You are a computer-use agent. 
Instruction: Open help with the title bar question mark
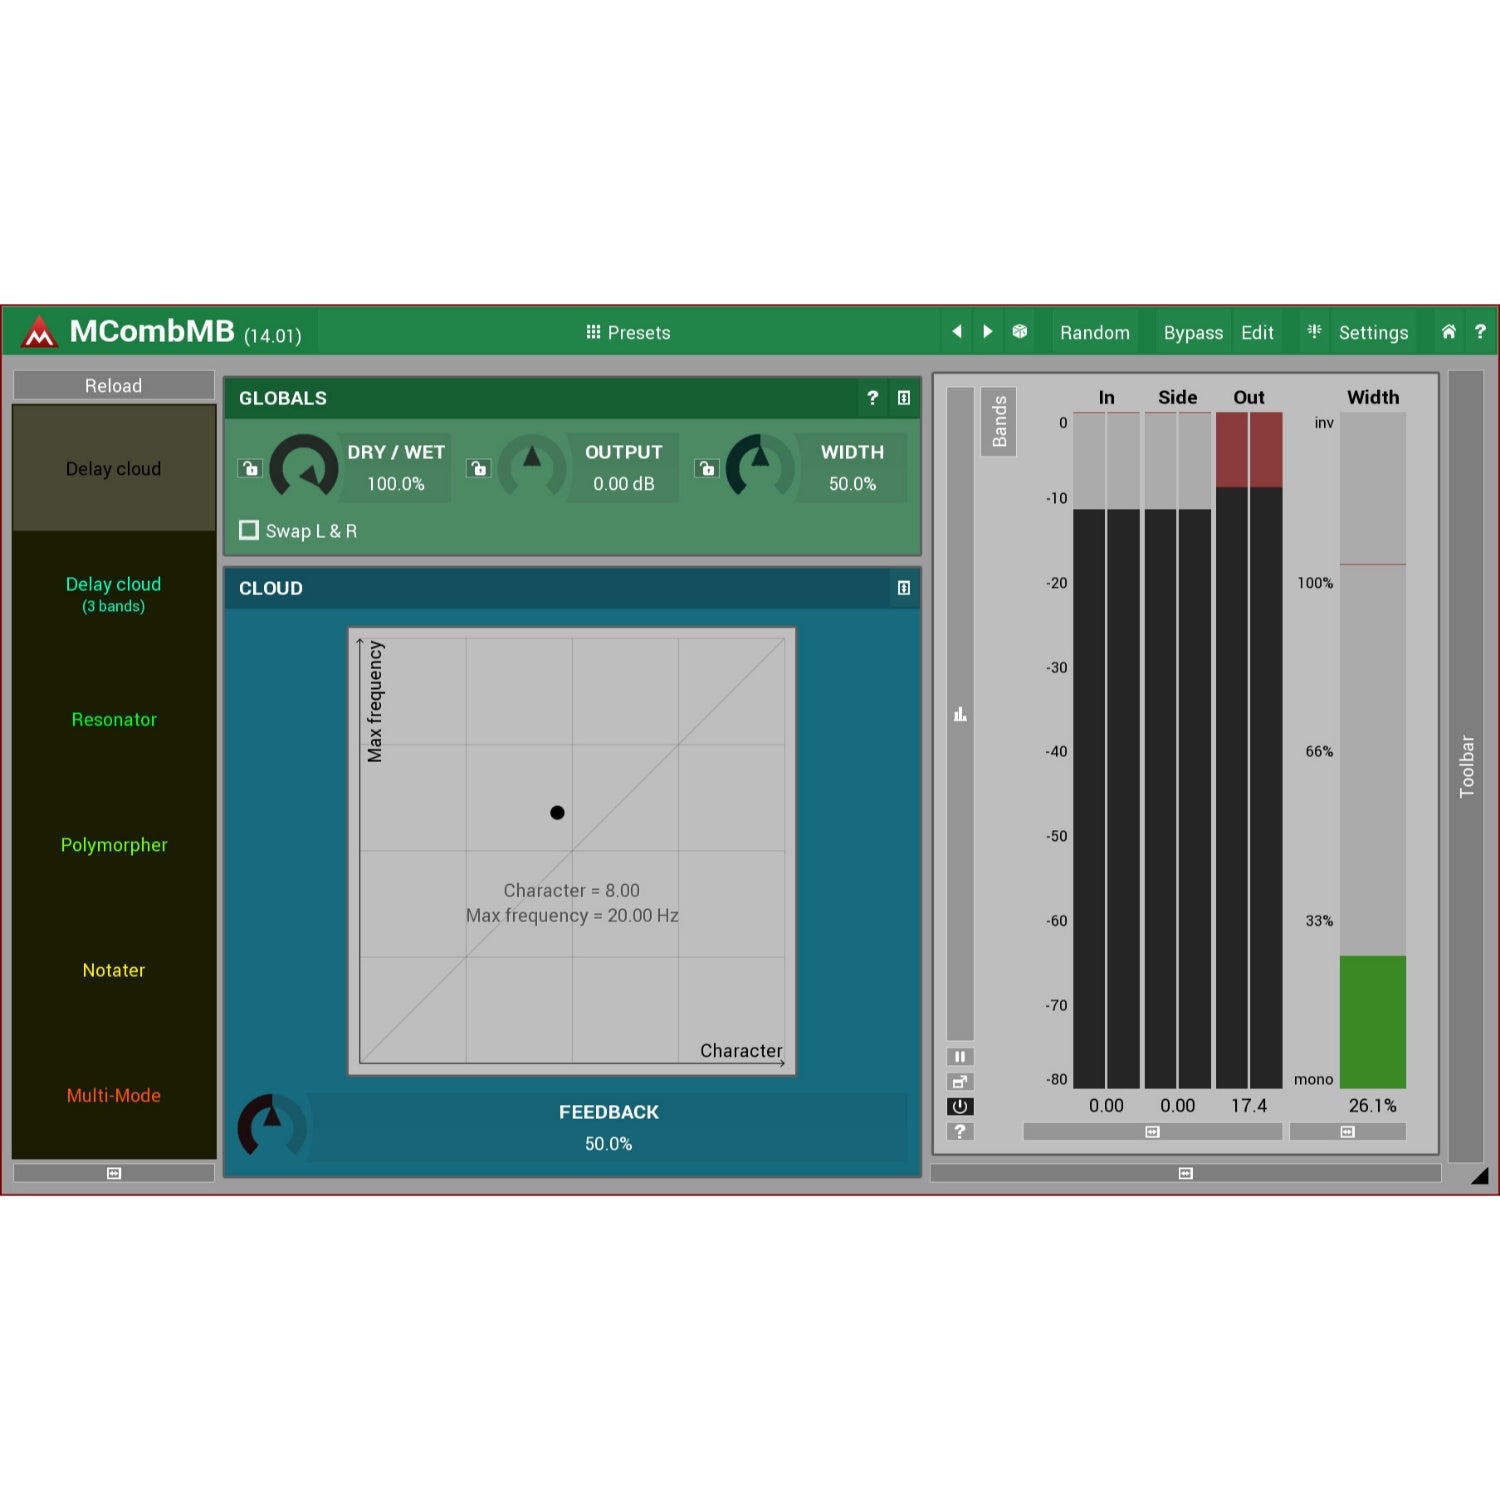click(x=1480, y=331)
